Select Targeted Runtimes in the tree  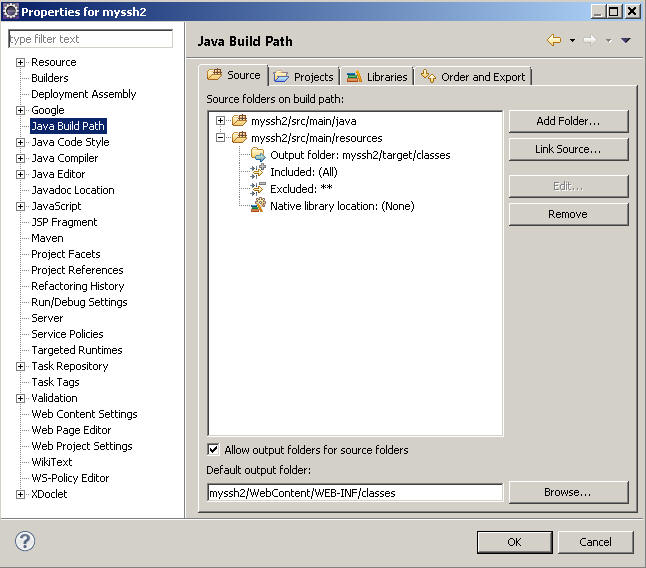click(x=77, y=350)
